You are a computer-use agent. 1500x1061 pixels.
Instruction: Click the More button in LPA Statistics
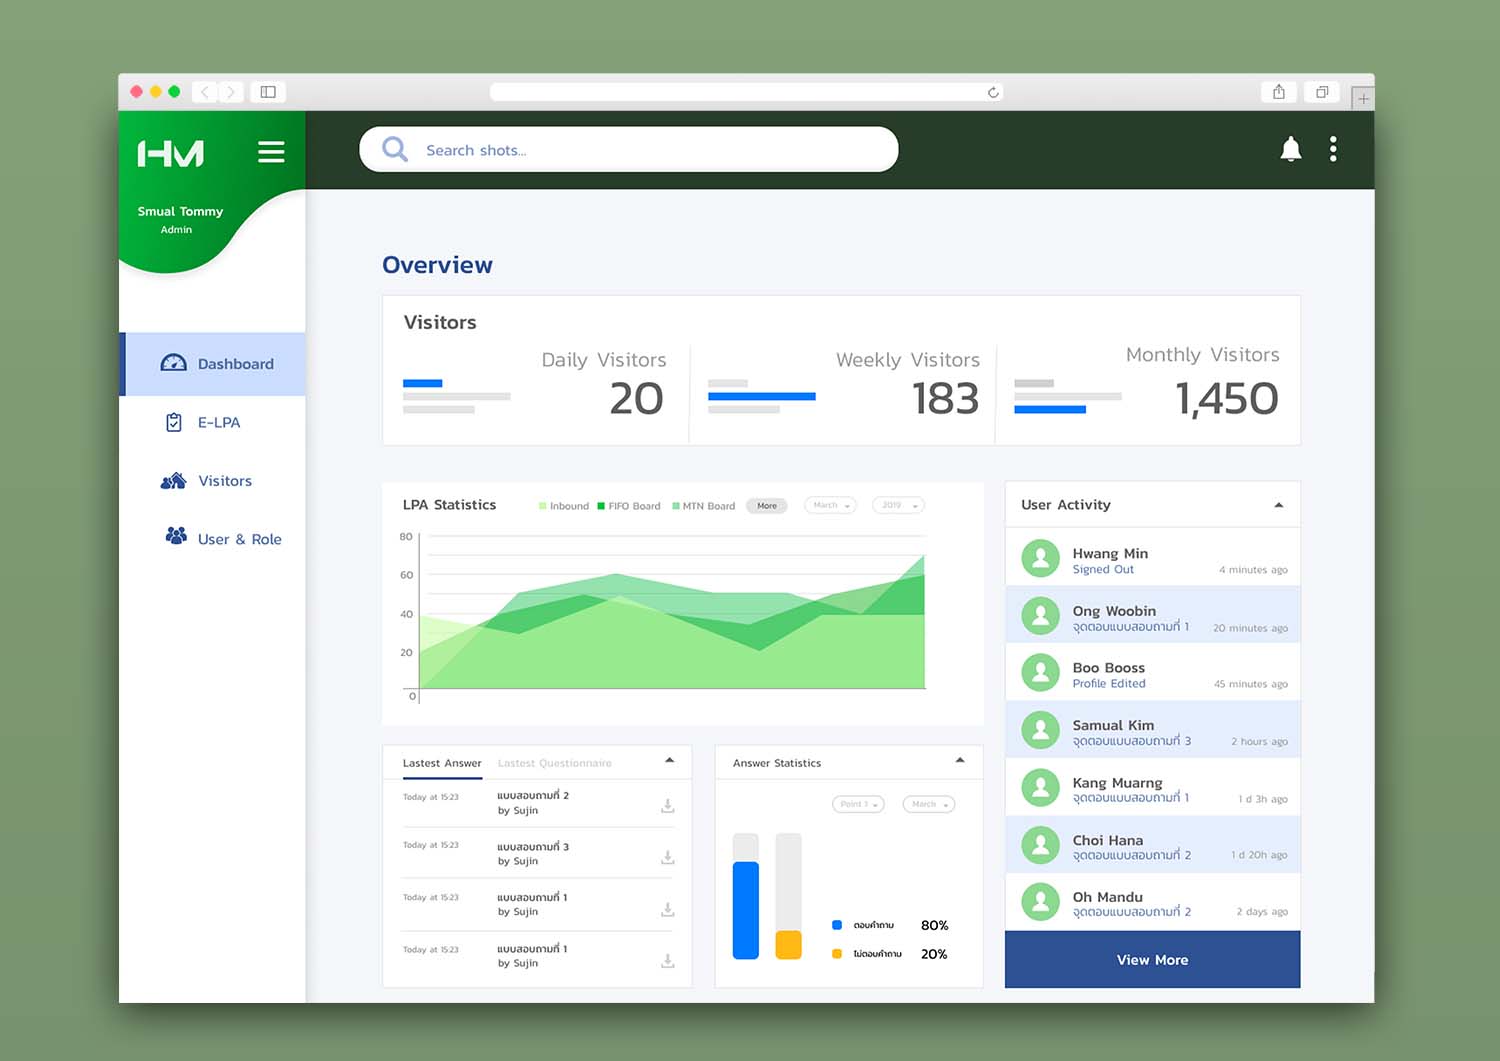pyautogui.click(x=767, y=506)
